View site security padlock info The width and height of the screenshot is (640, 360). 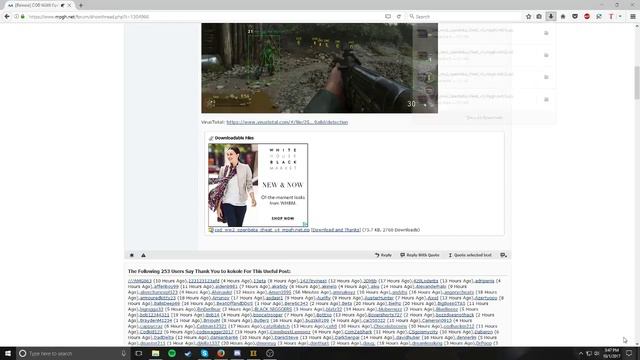pos(22,17)
